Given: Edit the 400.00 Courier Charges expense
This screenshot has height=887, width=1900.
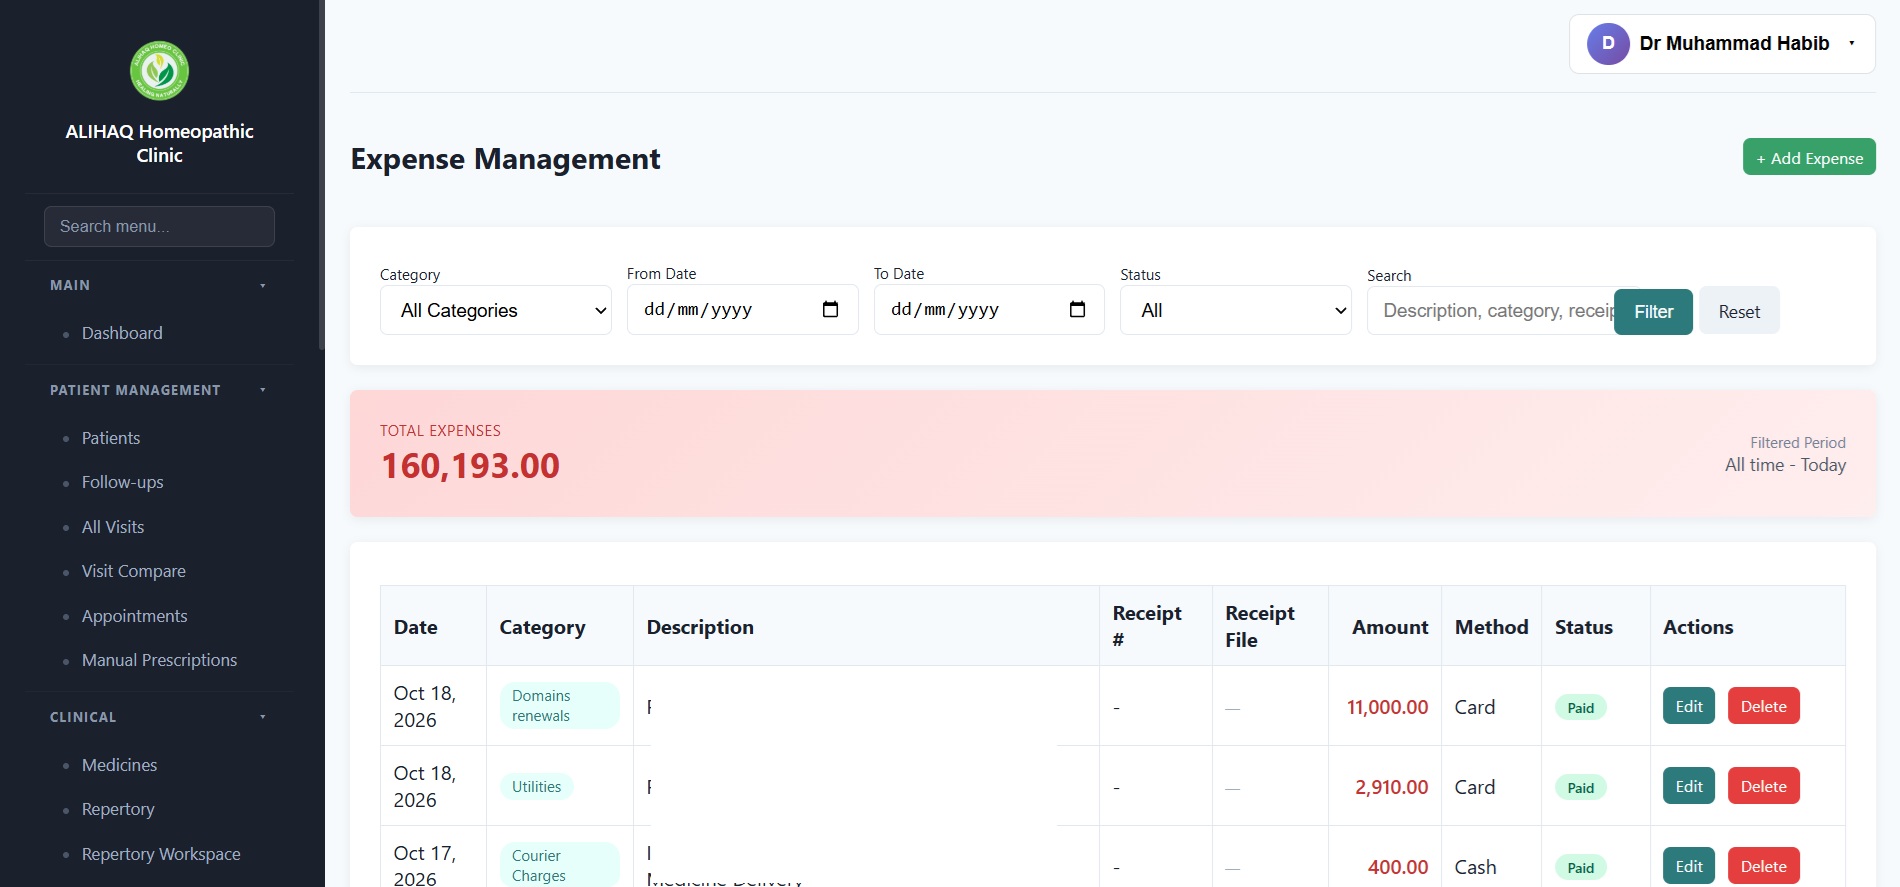Looking at the screenshot, I should point(1689,866).
